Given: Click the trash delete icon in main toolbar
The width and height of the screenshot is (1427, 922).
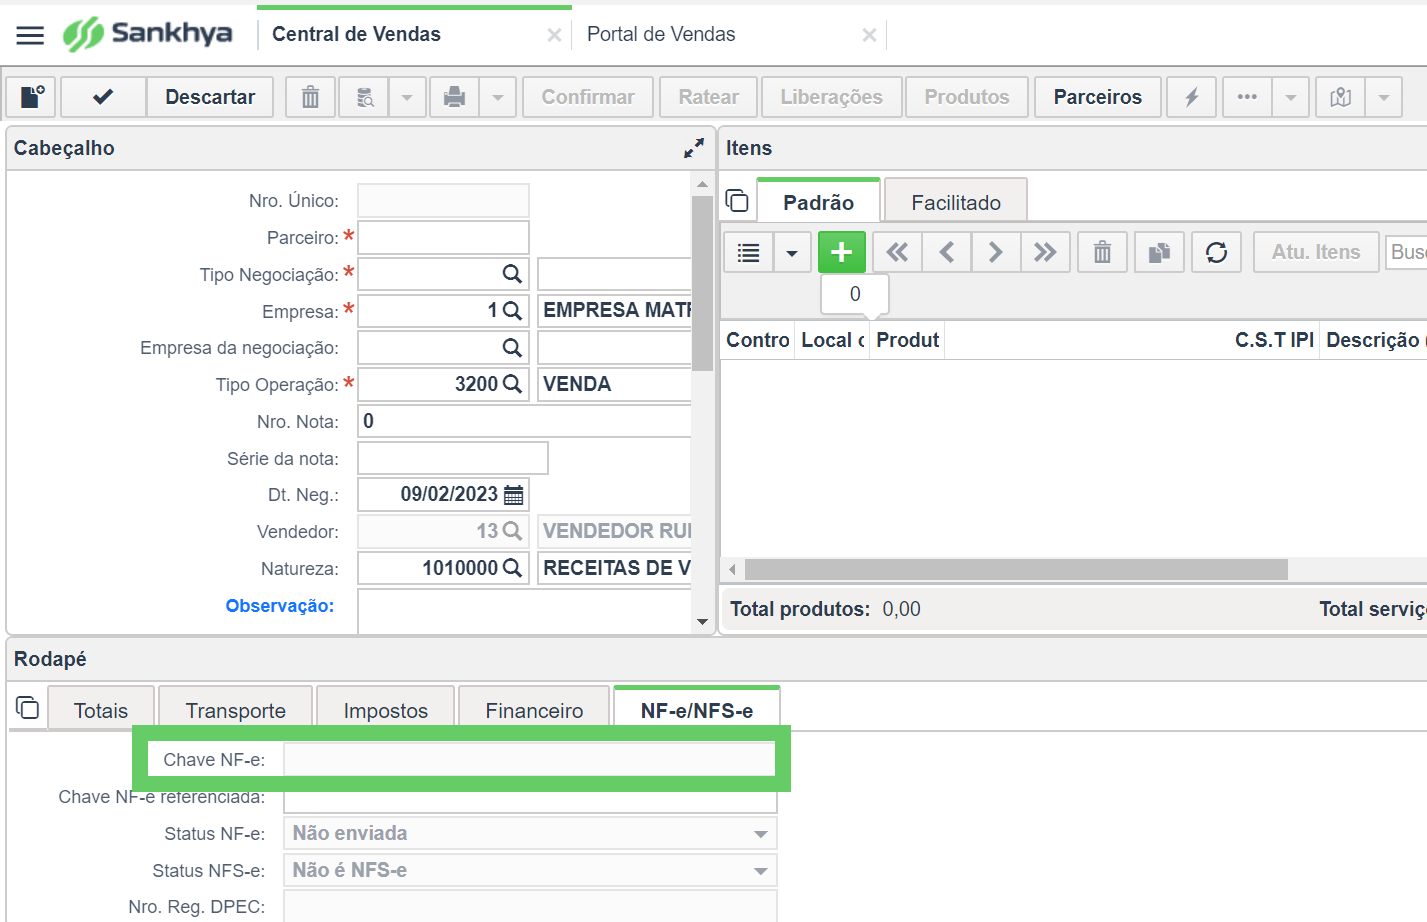Looking at the screenshot, I should 311,97.
